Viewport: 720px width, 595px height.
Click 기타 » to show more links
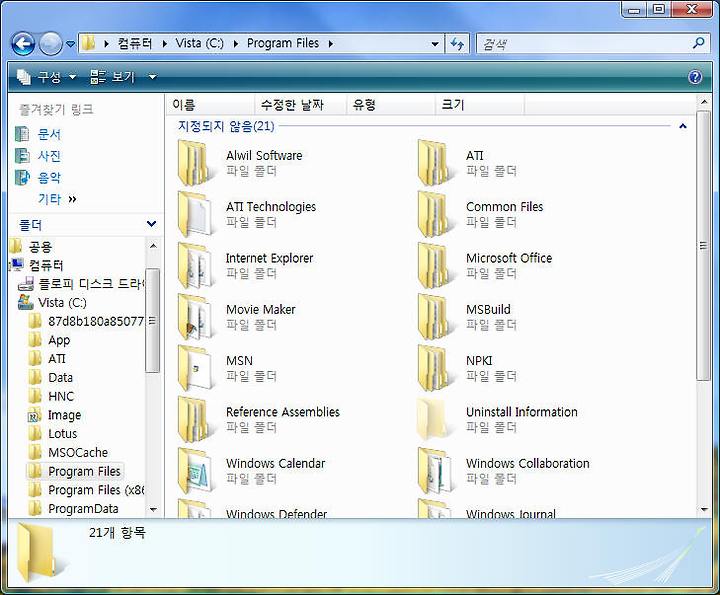click(x=57, y=199)
